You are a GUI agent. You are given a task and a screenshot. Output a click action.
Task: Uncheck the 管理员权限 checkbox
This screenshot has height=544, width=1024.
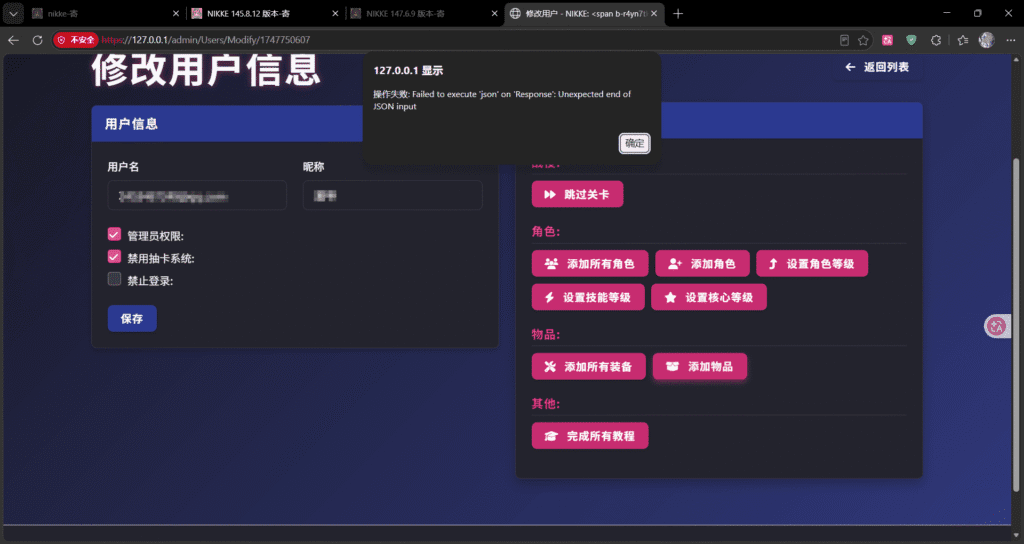pyautogui.click(x=114, y=234)
